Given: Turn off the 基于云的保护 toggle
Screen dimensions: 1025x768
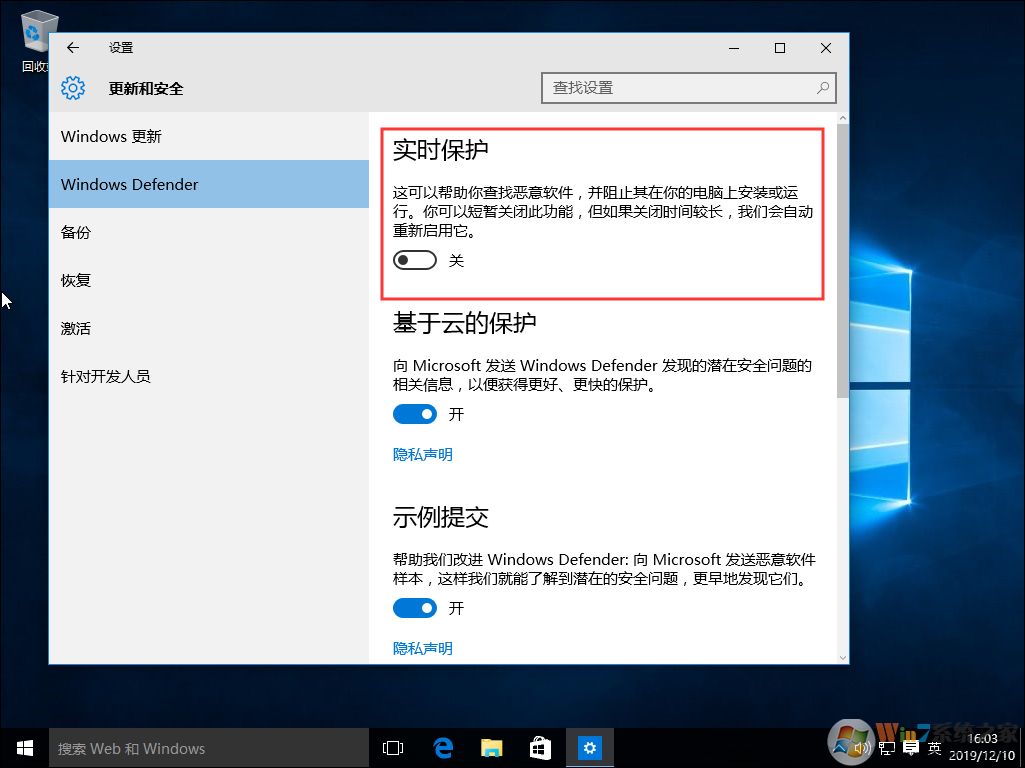Looking at the screenshot, I should point(415,414).
